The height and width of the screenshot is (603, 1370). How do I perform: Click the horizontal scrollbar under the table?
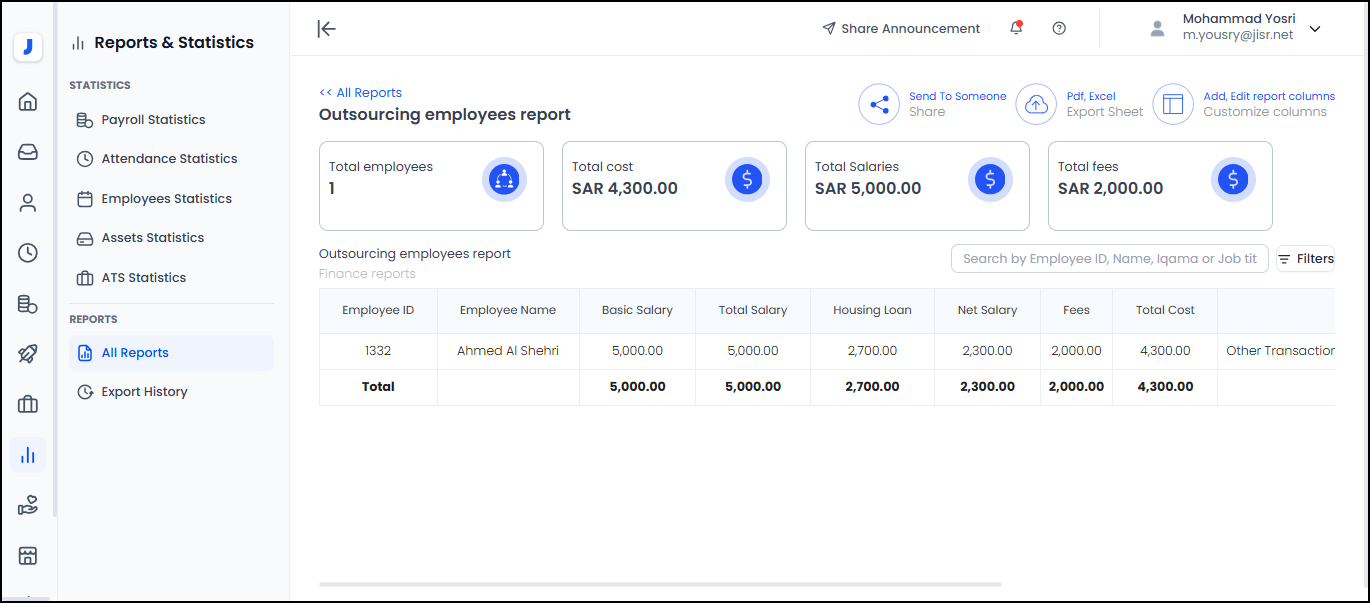tap(660, 584)
